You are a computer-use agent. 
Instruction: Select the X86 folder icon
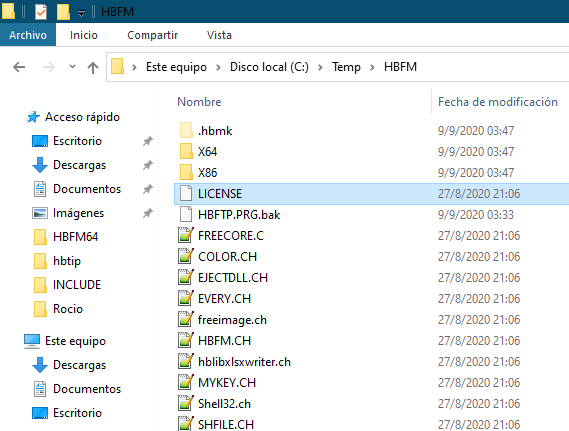[186, 172]
